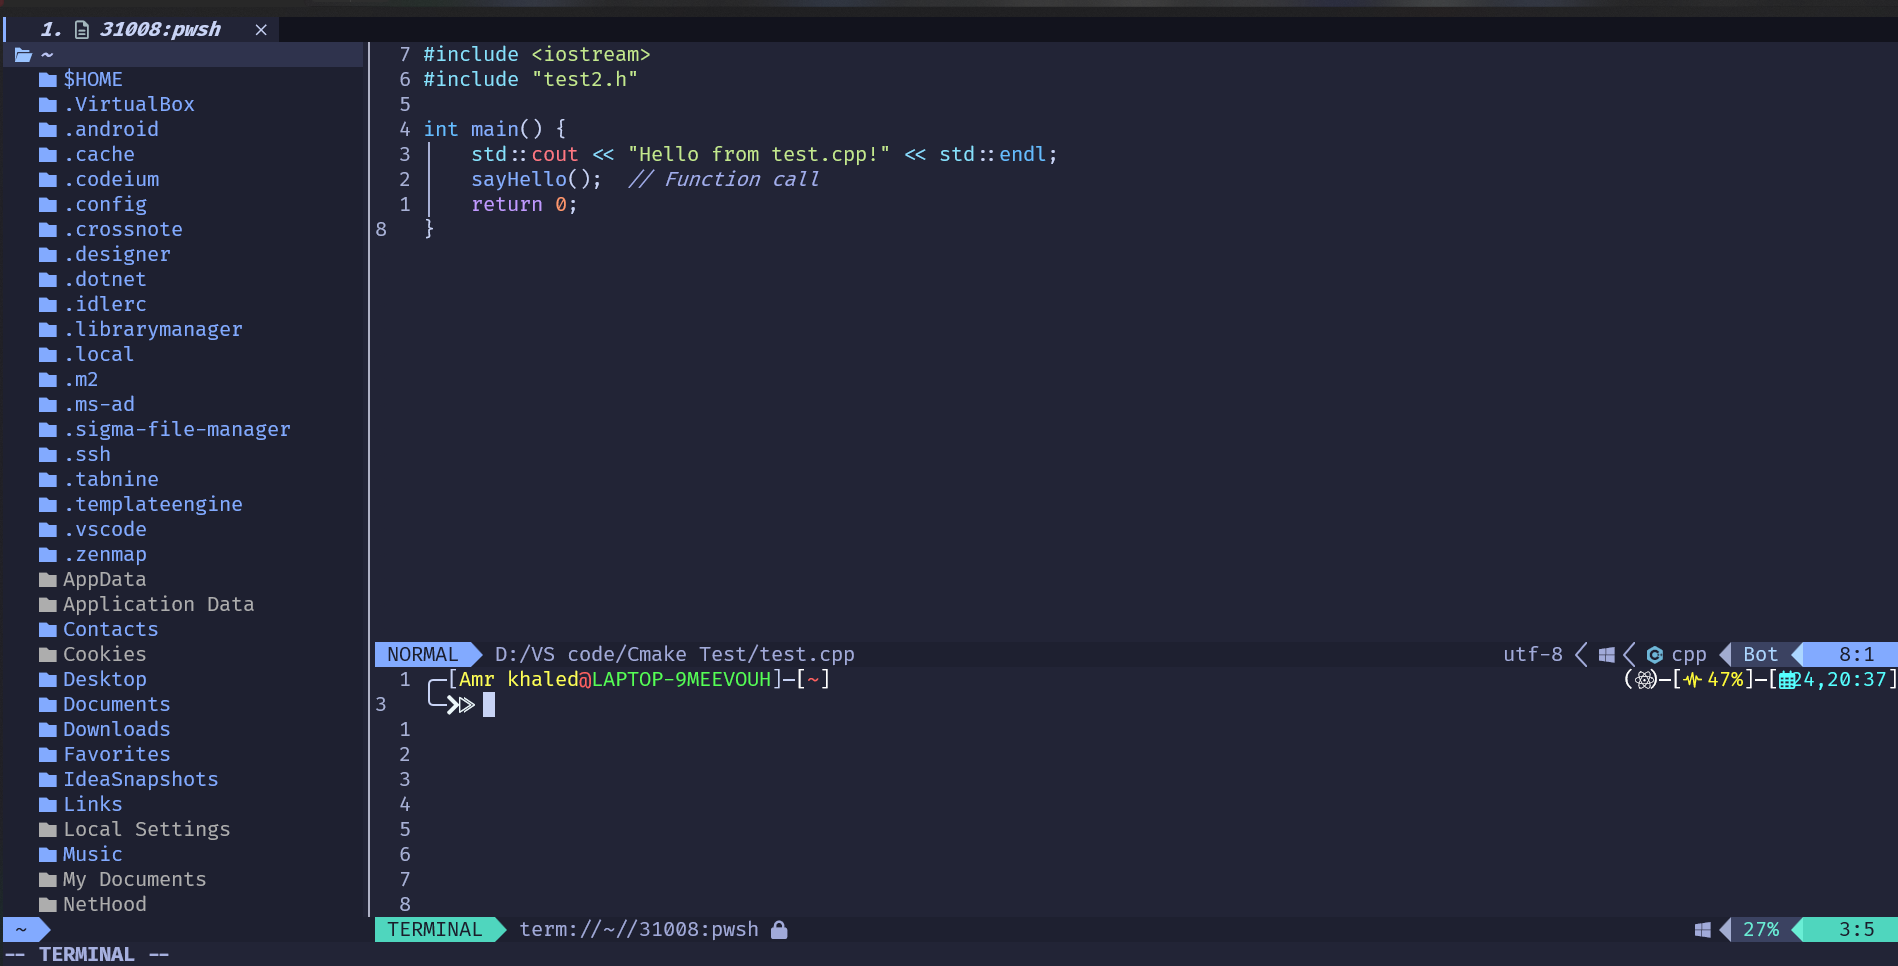Click the Windows icon in terminal statusline
1898x966 pixels.
(1702, 930)
